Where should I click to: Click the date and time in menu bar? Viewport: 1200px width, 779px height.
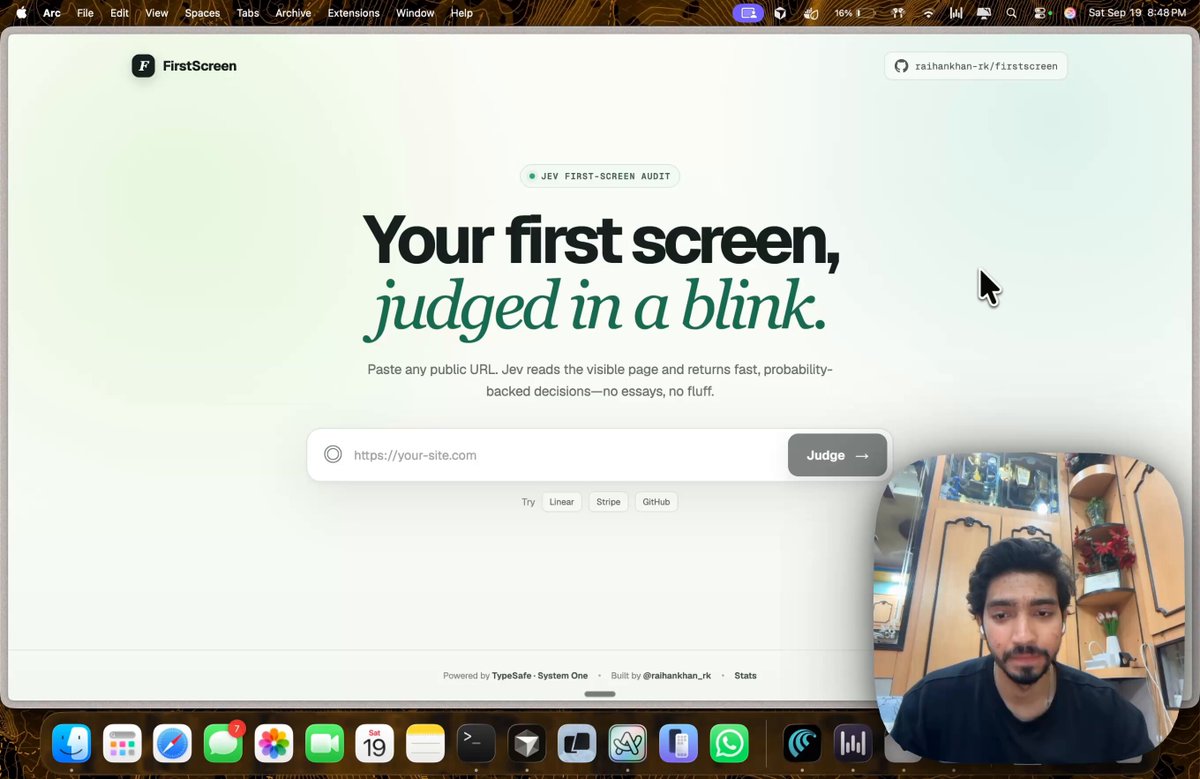point(1137,13)
